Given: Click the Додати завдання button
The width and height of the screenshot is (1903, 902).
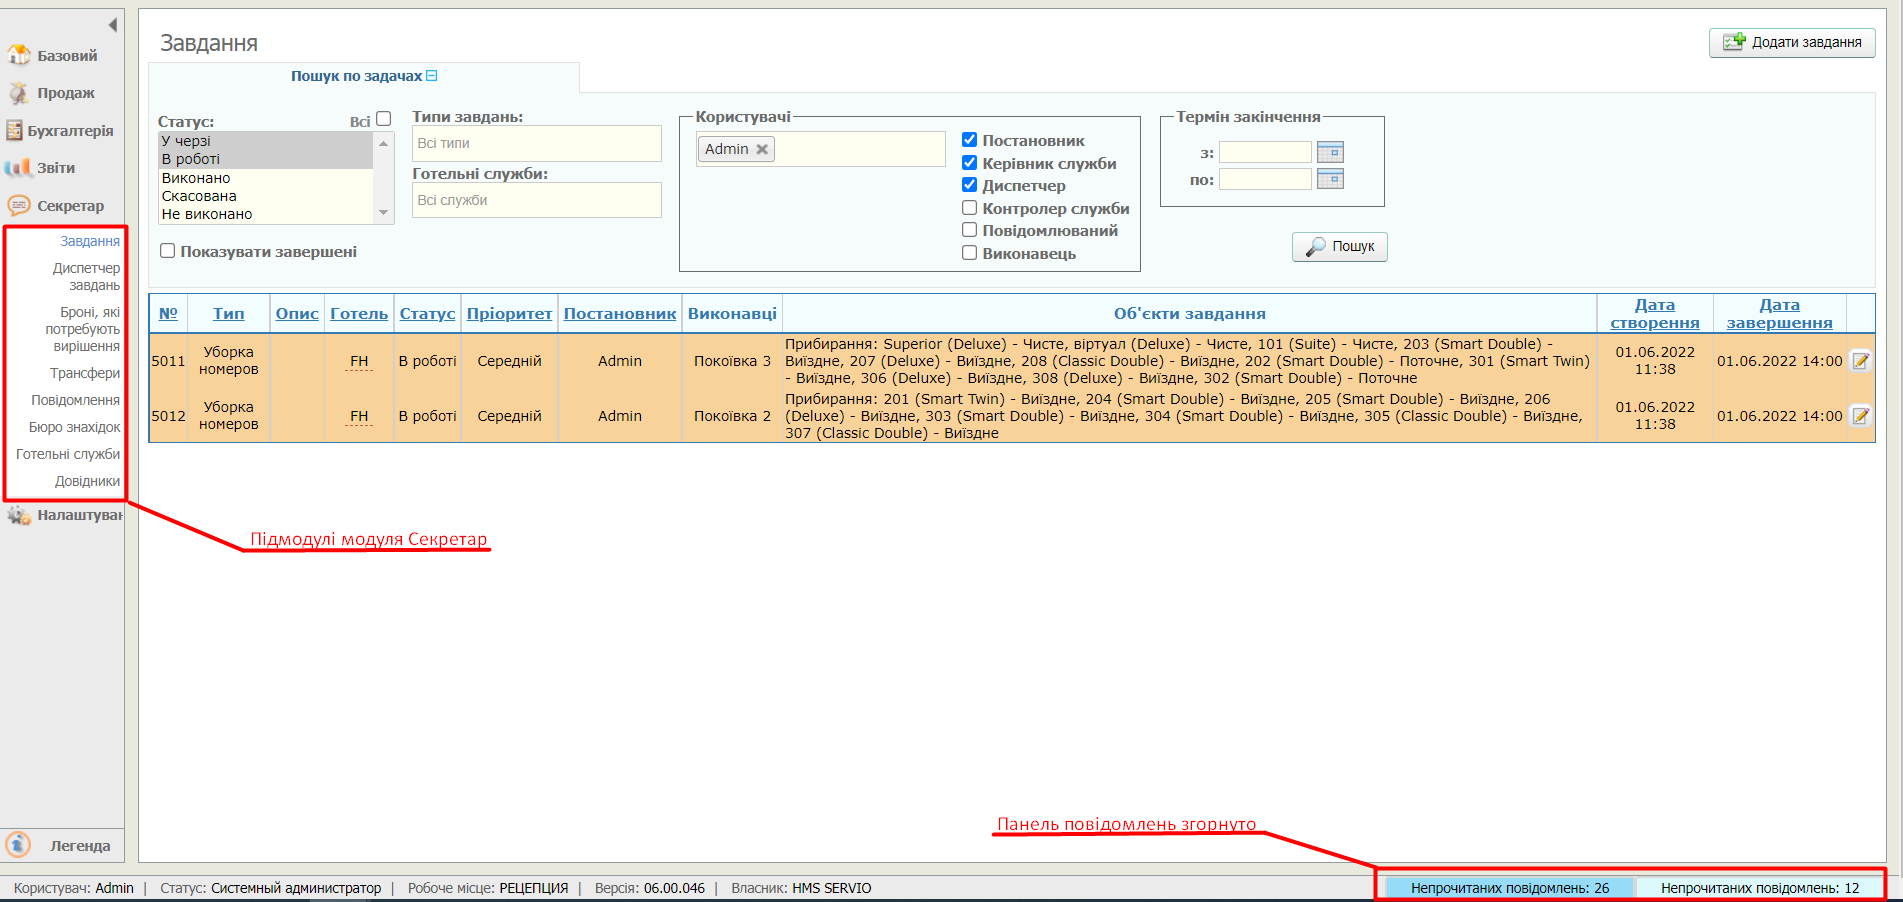Looking at the screenshot, I should pos(1792,42).
